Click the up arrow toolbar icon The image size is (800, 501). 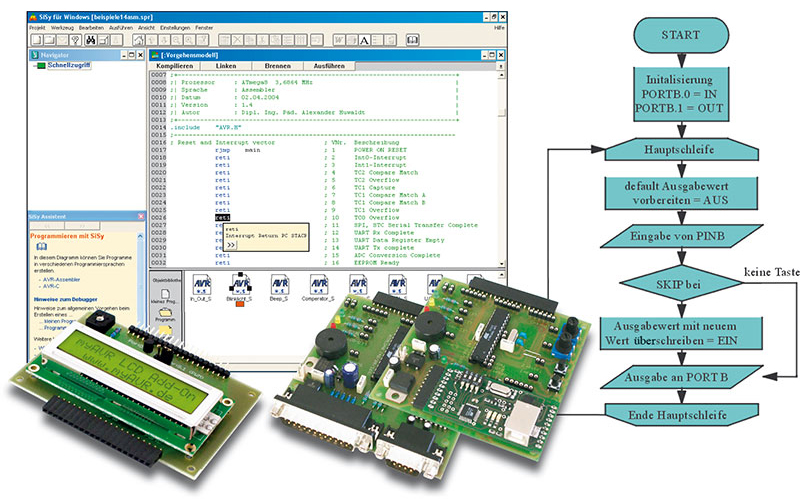[x=152, y=40]
